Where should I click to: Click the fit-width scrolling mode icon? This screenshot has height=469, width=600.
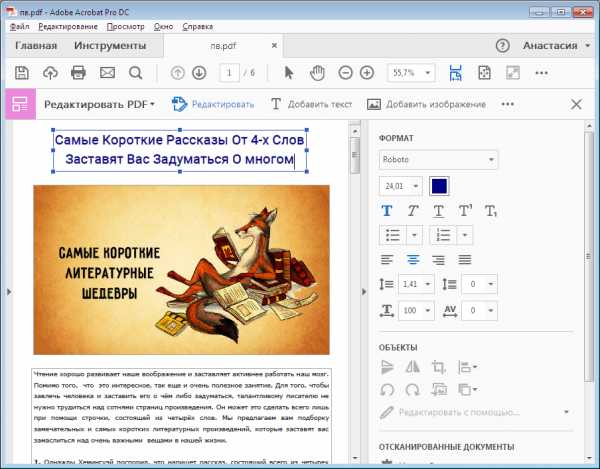click(x=455, y=73)
